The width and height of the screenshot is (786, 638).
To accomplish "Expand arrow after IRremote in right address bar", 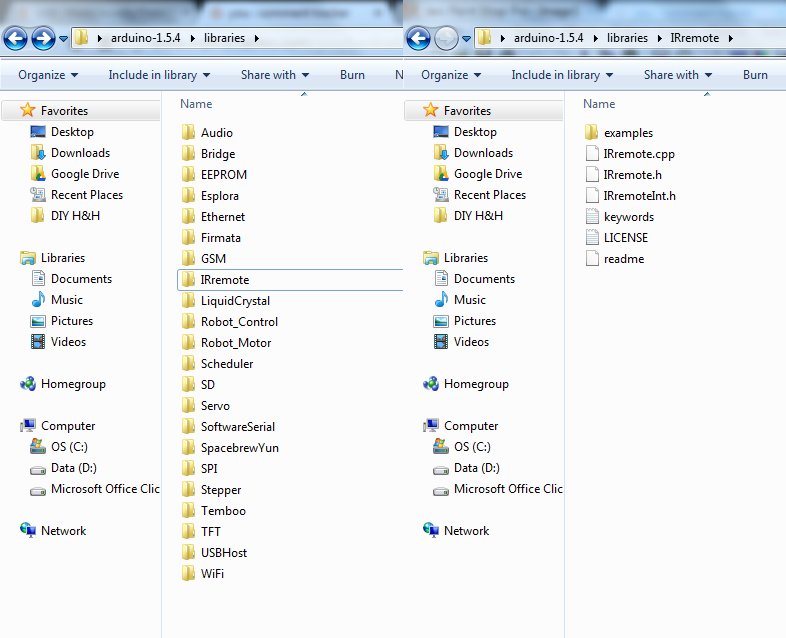I will pos(731,38).
